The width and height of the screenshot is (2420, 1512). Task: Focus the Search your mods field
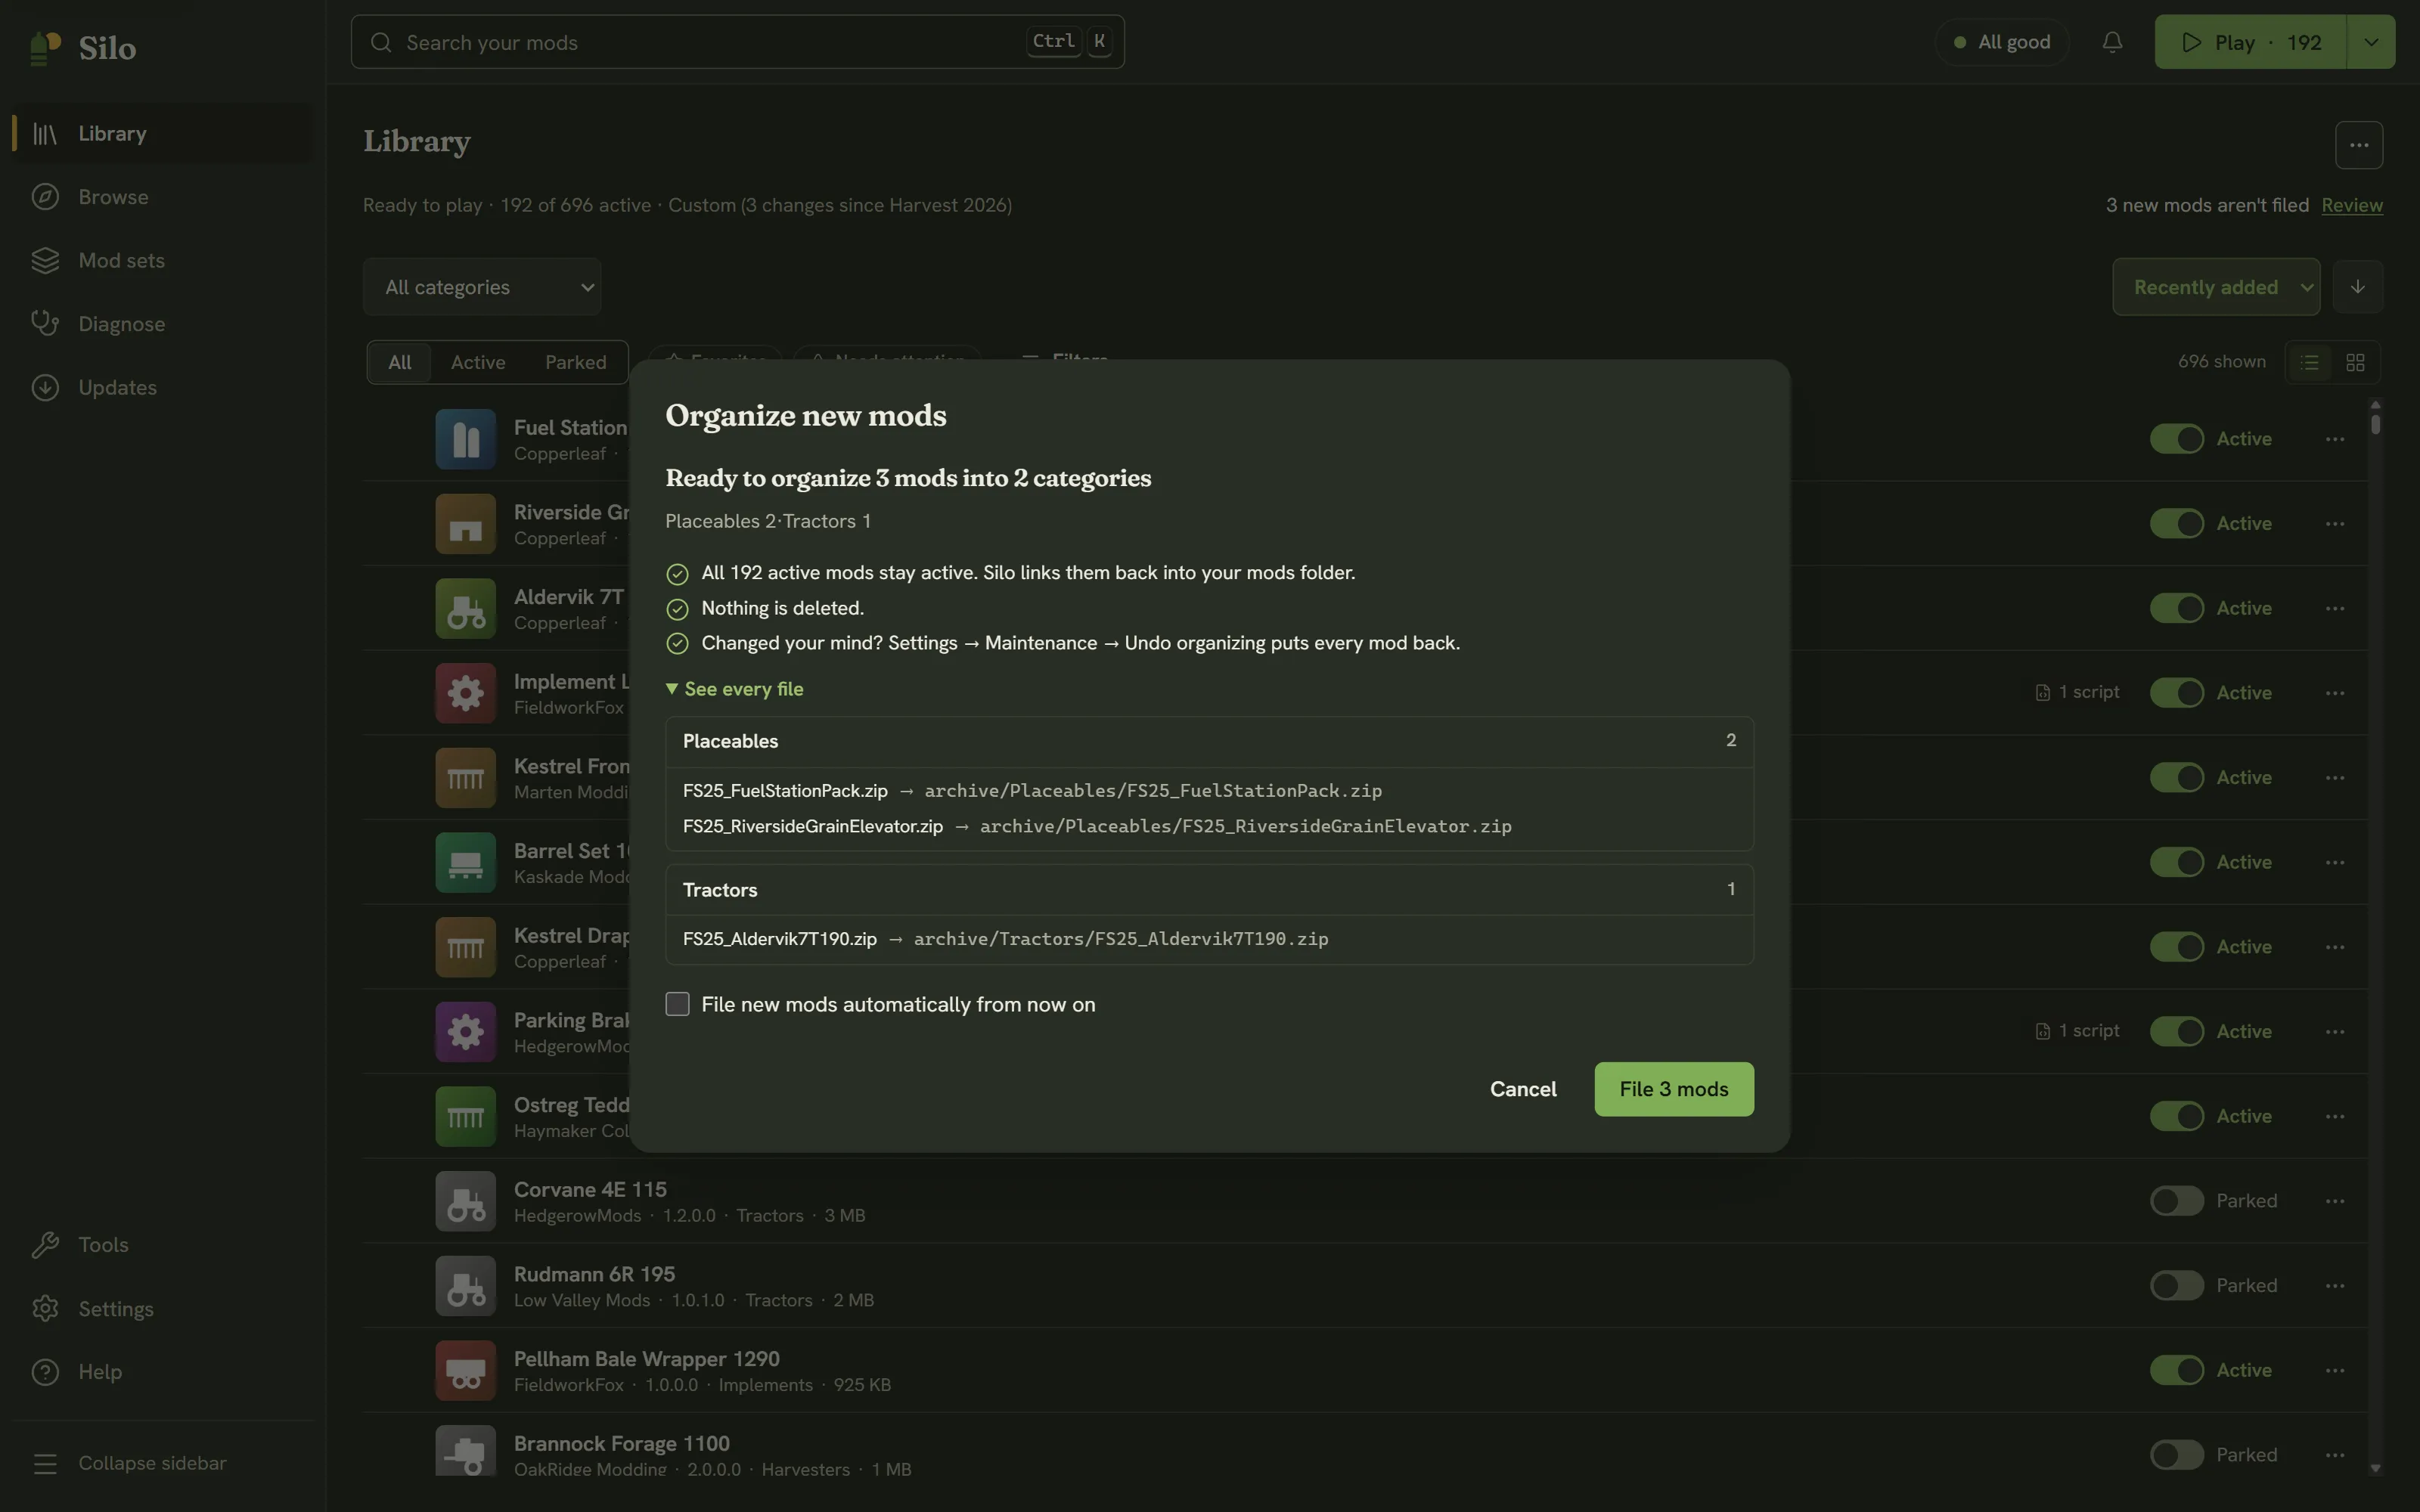pyautogui.click(x=737, y=42)
